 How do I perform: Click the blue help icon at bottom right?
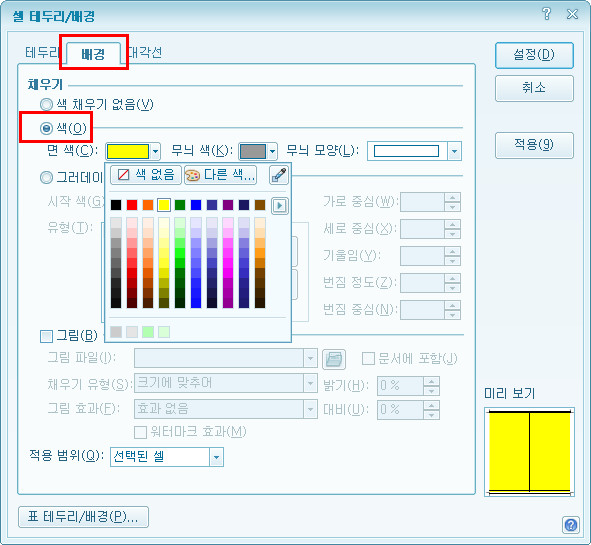[x=571, y=525]
